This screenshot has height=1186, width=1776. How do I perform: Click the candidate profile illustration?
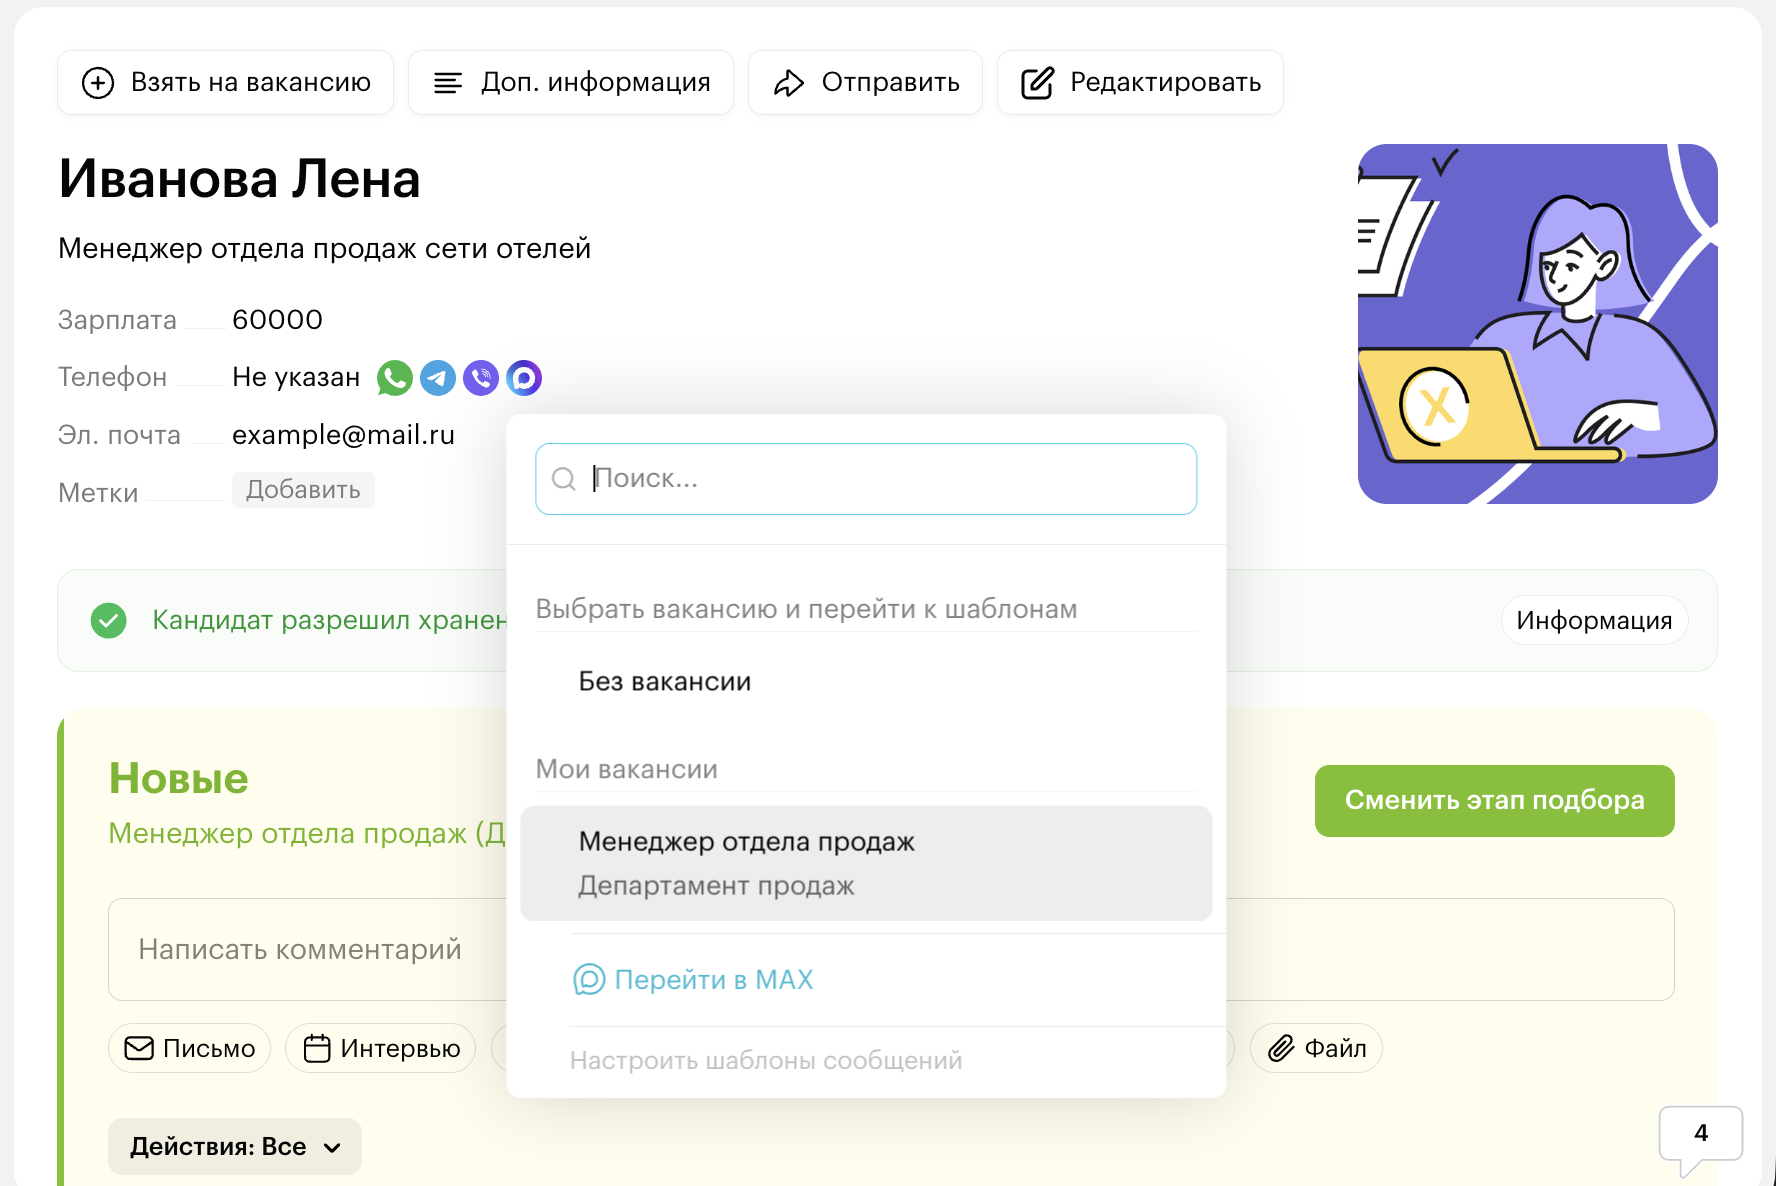point(1537,324)
